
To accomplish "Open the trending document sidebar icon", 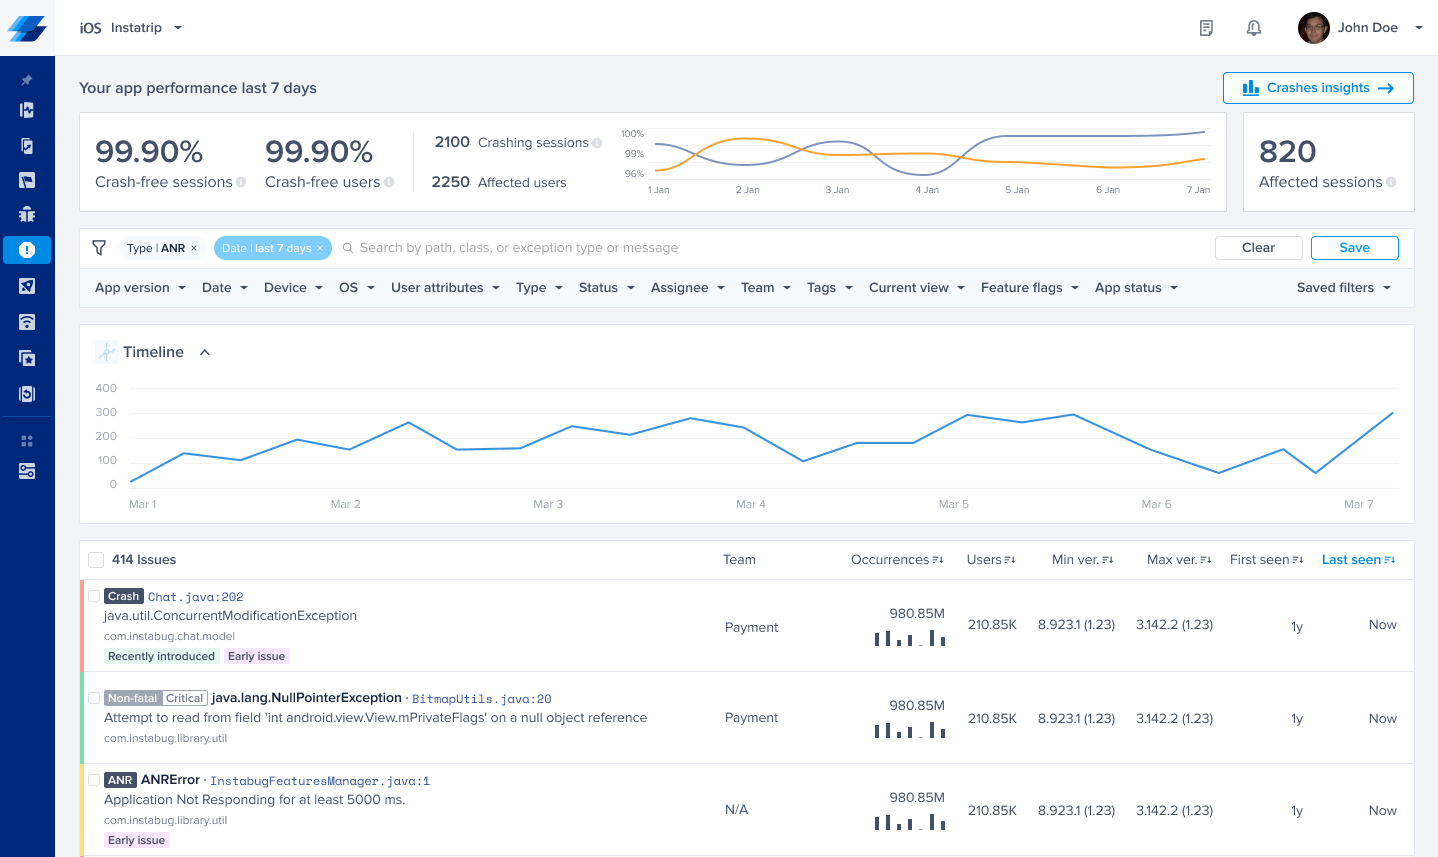I will pos(27,146).
